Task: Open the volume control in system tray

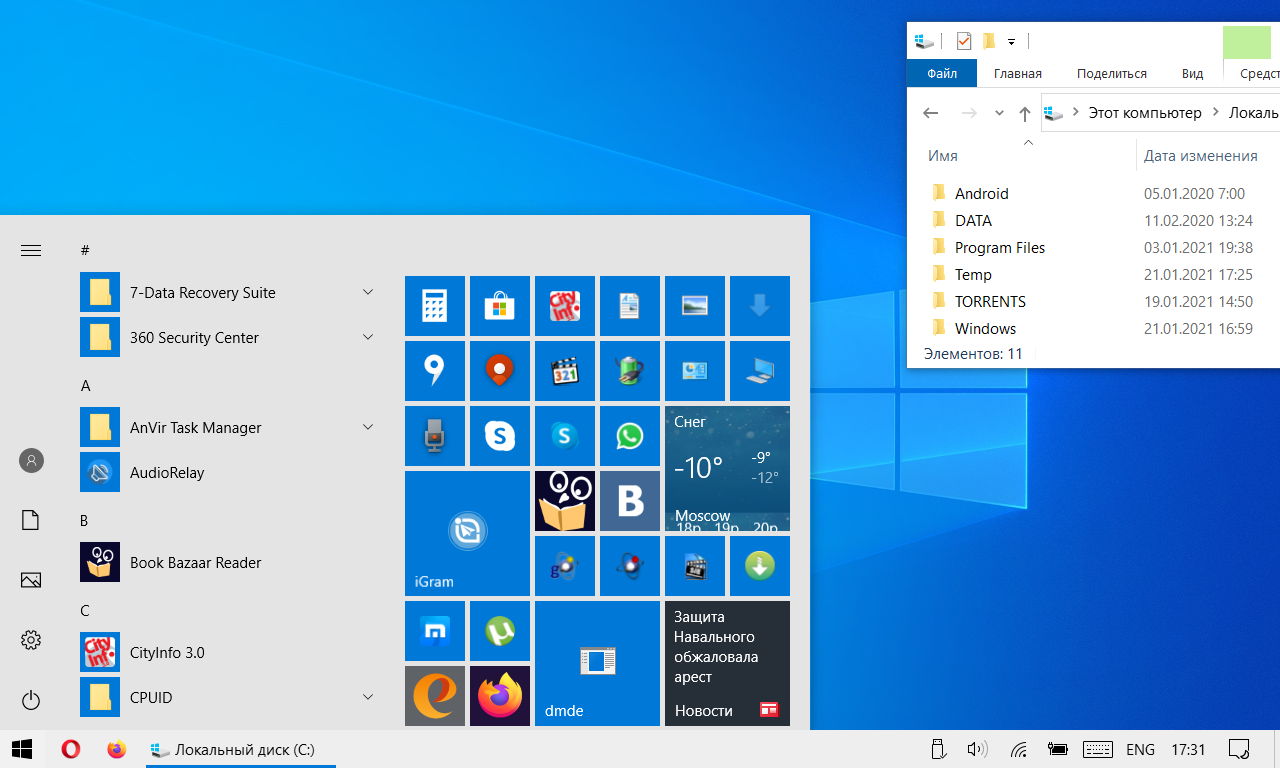Action: click(x=977, y=749)
